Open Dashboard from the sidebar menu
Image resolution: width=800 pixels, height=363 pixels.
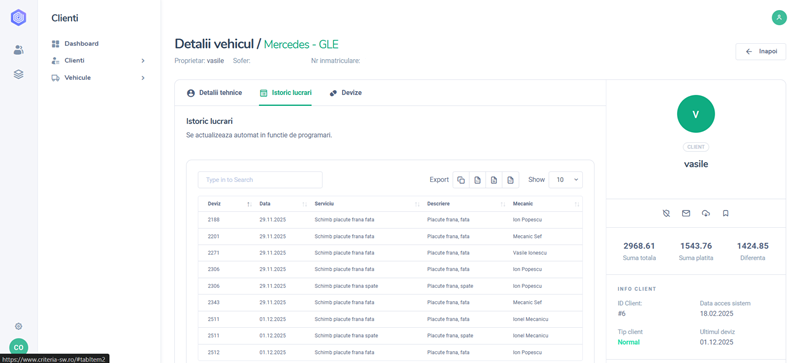coord(82,44)
